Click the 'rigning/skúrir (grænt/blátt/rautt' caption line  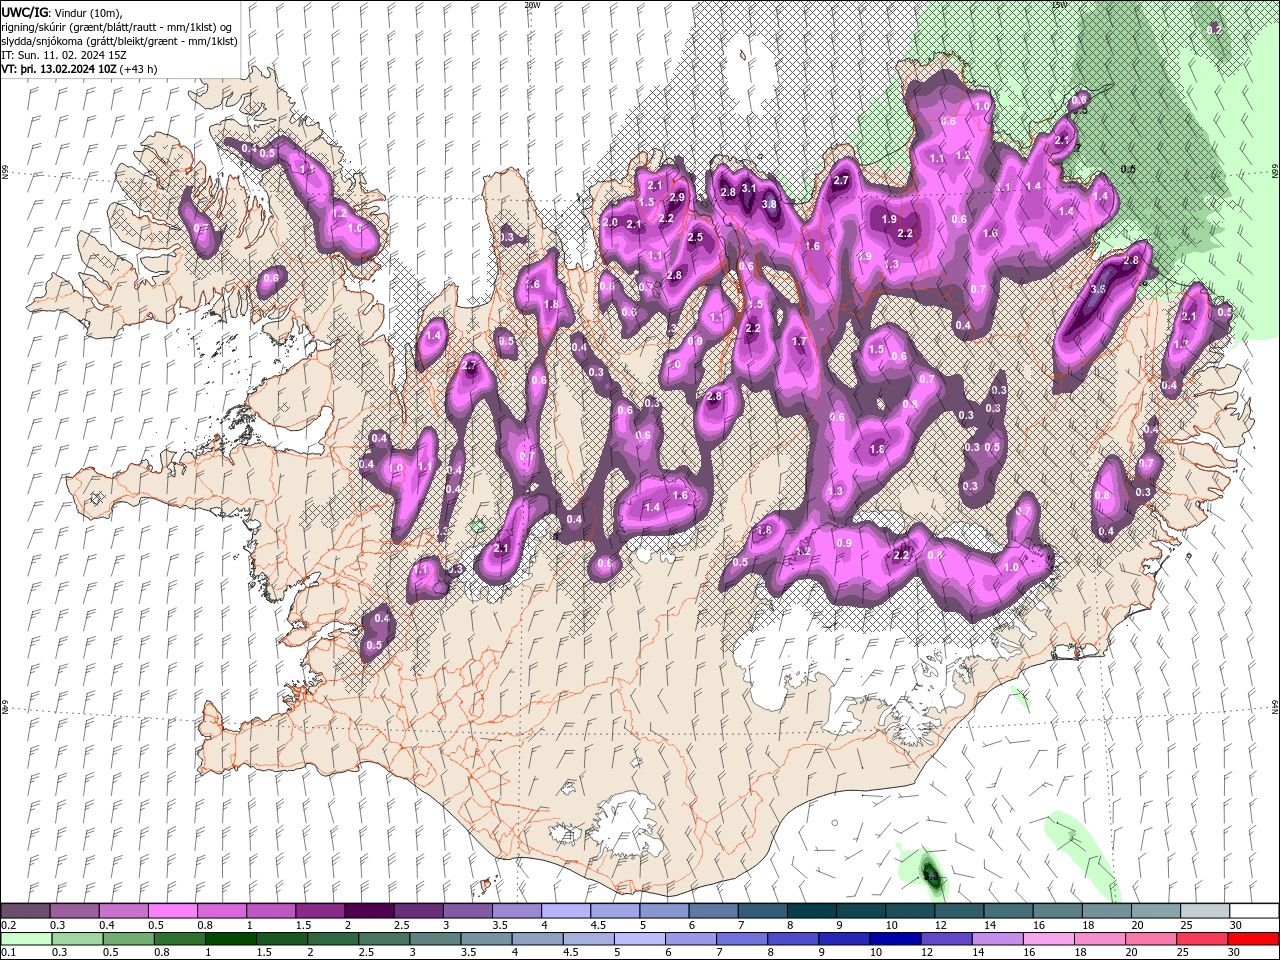(118, 26)
